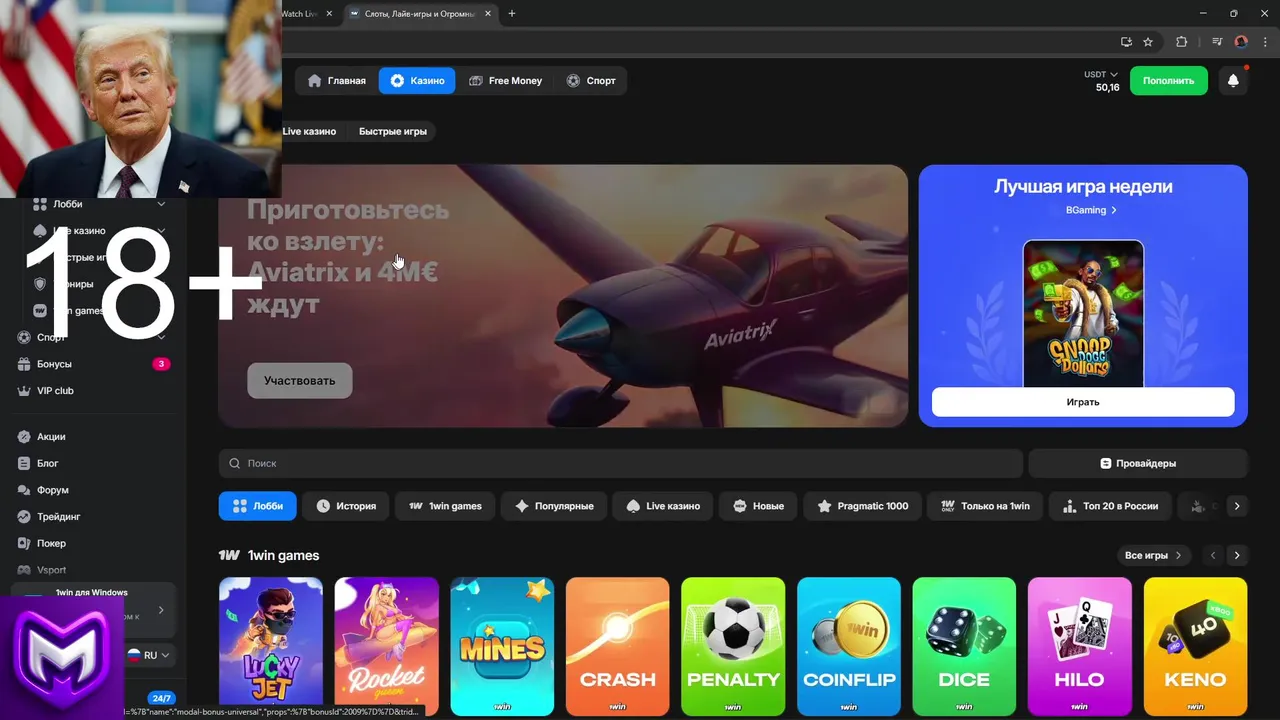This screenshot has width=1280, height=720.
Task: Click the green Пополнить button
Action: click(x=1168, y=81)
